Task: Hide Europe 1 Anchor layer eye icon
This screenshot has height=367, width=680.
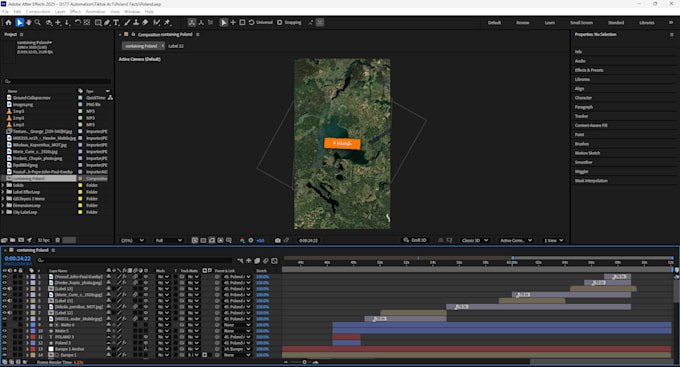Action: pos(5,349)
